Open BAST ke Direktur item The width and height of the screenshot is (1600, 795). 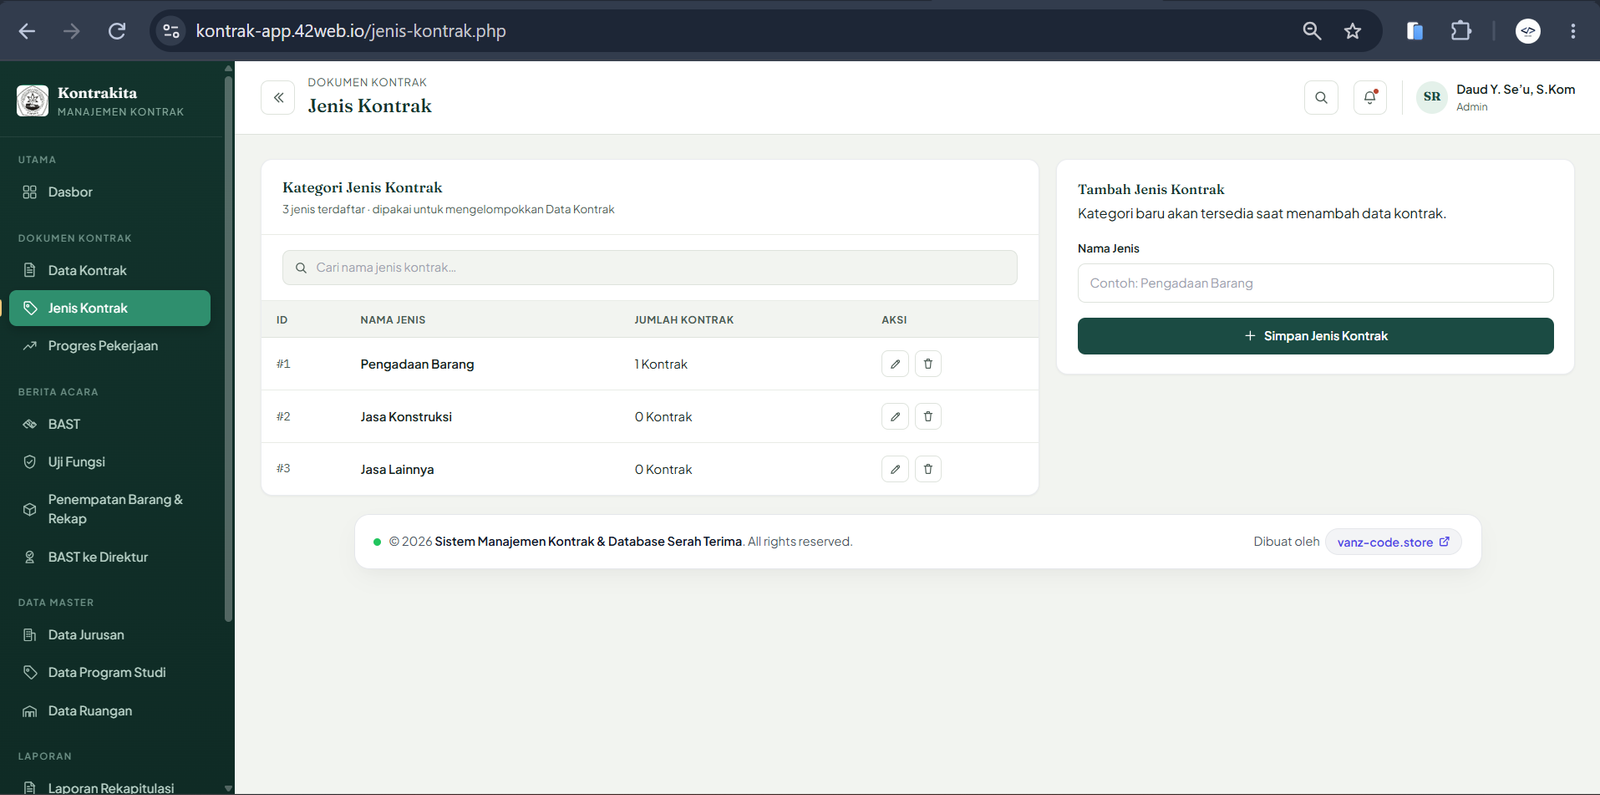click(110, 557)
